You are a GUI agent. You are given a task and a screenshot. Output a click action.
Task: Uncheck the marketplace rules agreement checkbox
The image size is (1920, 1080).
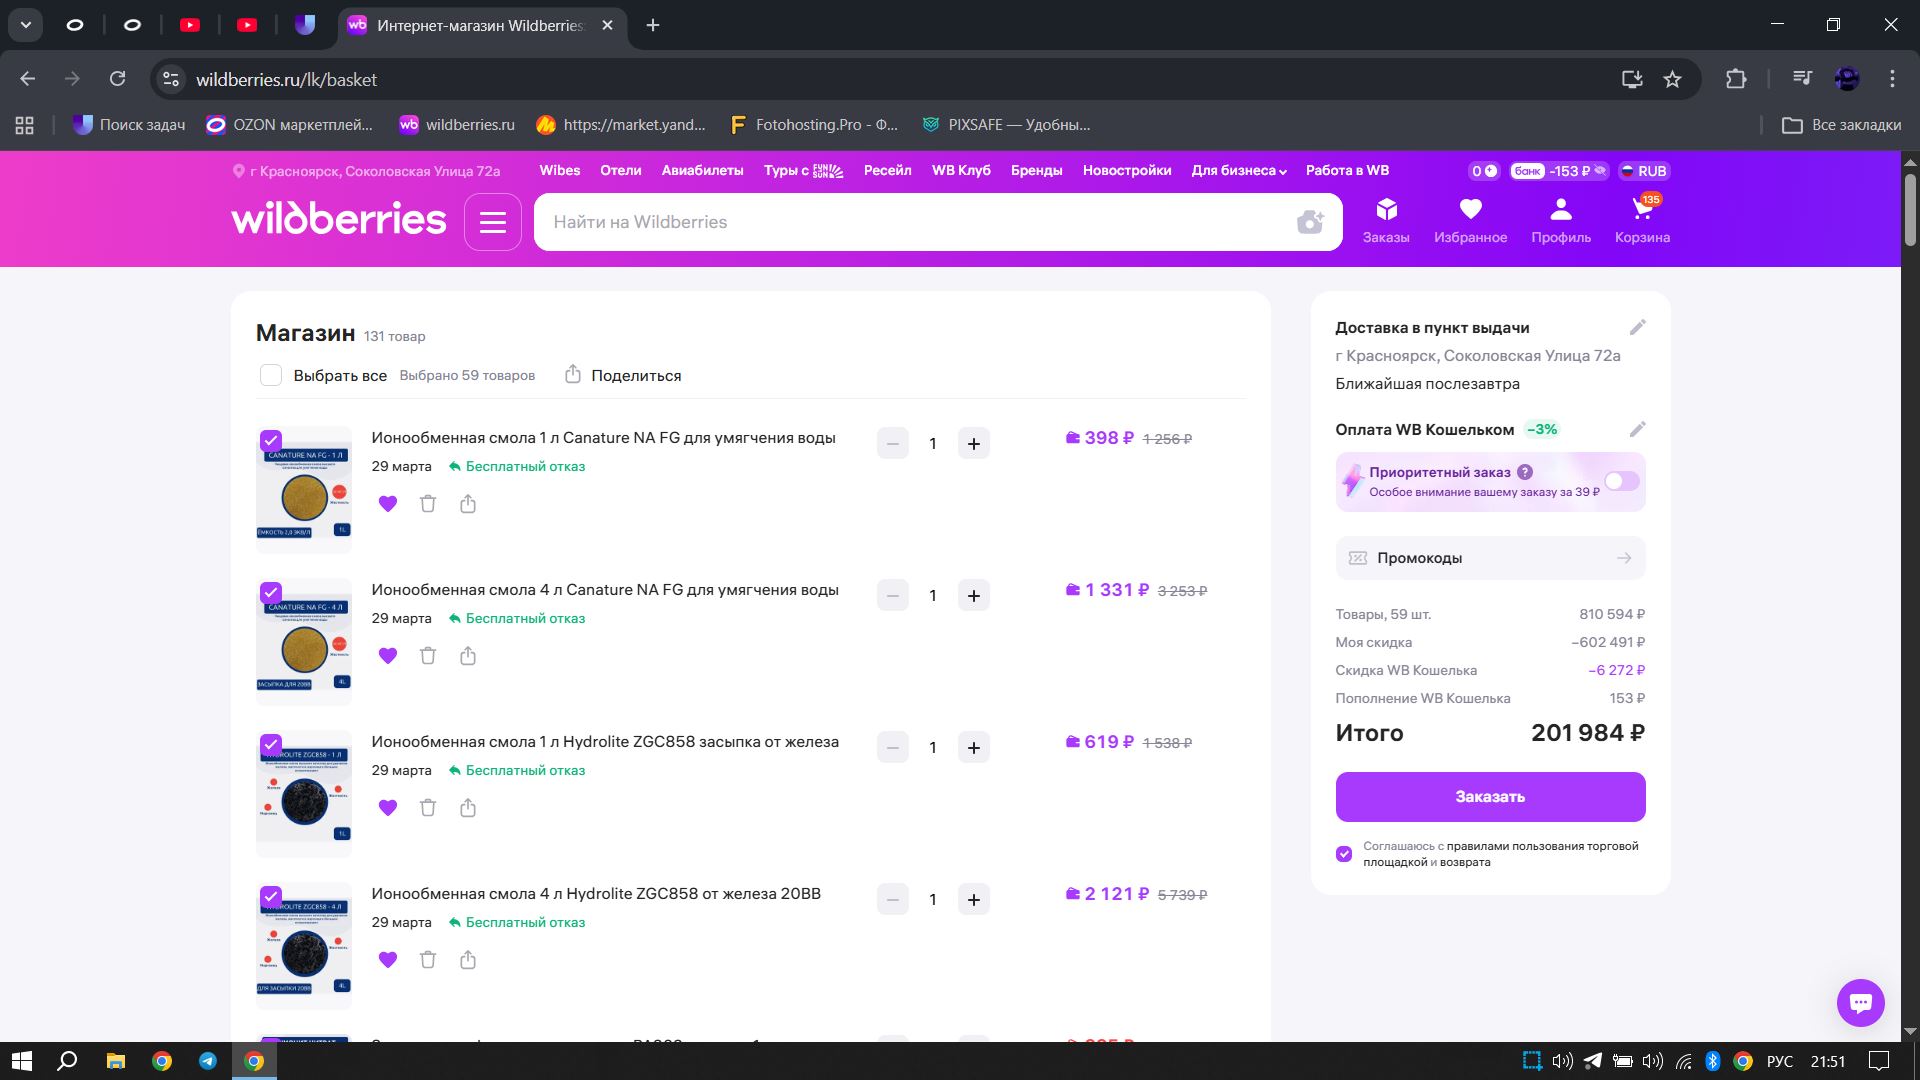[1344, 854]
